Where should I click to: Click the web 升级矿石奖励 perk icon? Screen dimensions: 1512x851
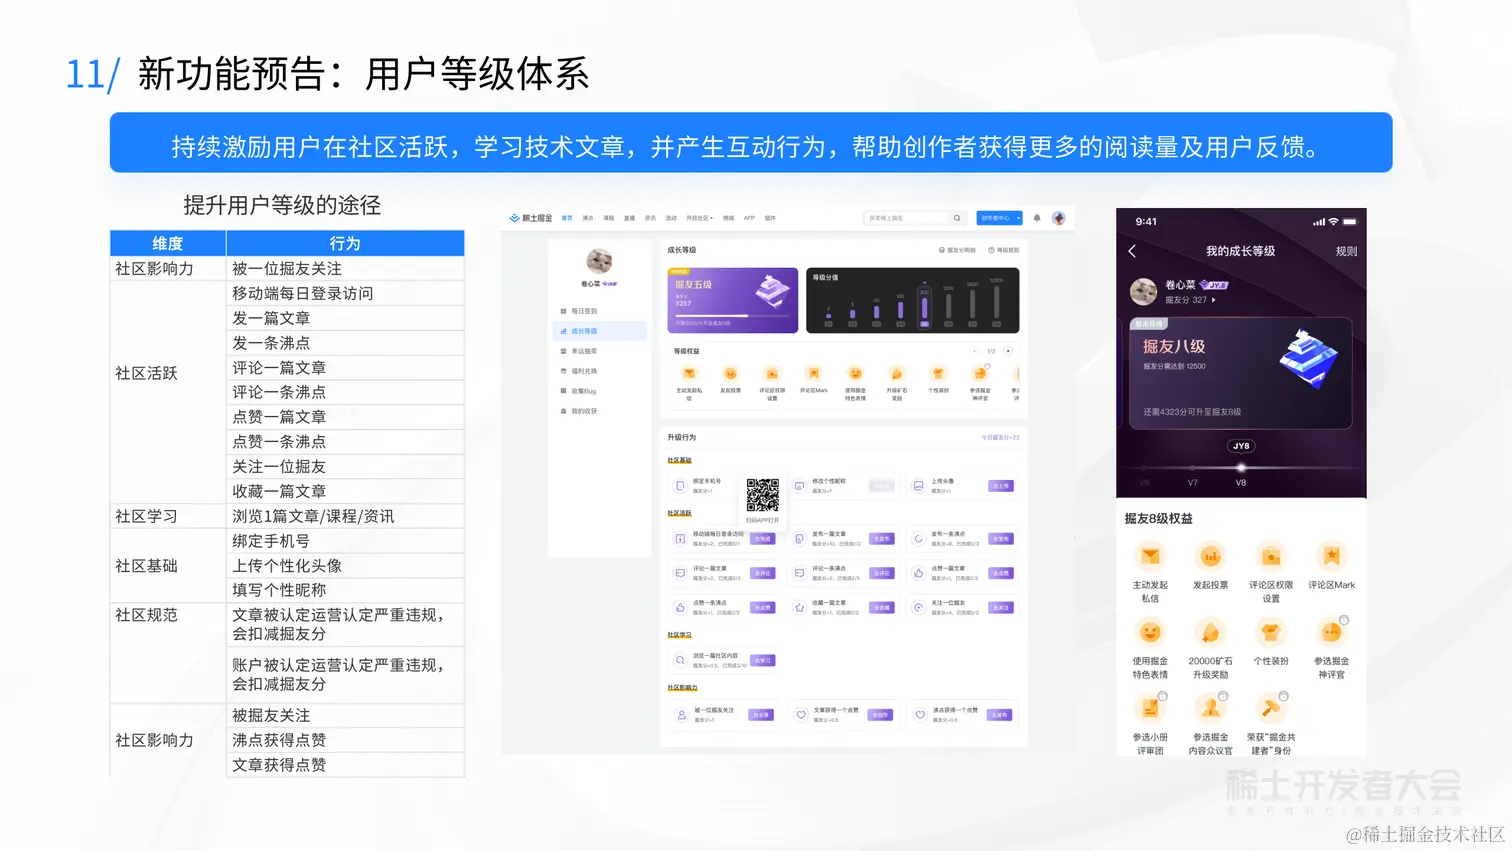pyautogui.click(x=897, y=374)
